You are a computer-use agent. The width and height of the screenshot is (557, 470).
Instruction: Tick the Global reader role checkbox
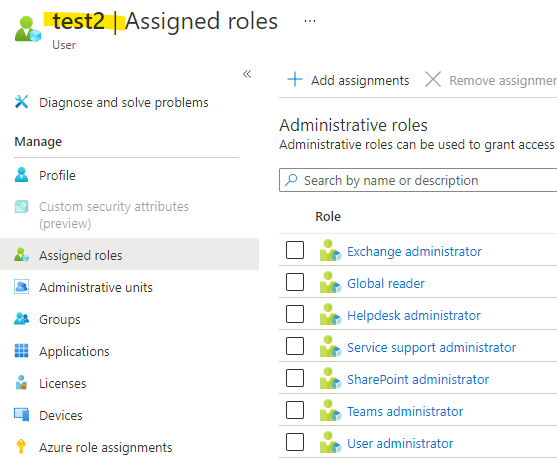(295, 282)
